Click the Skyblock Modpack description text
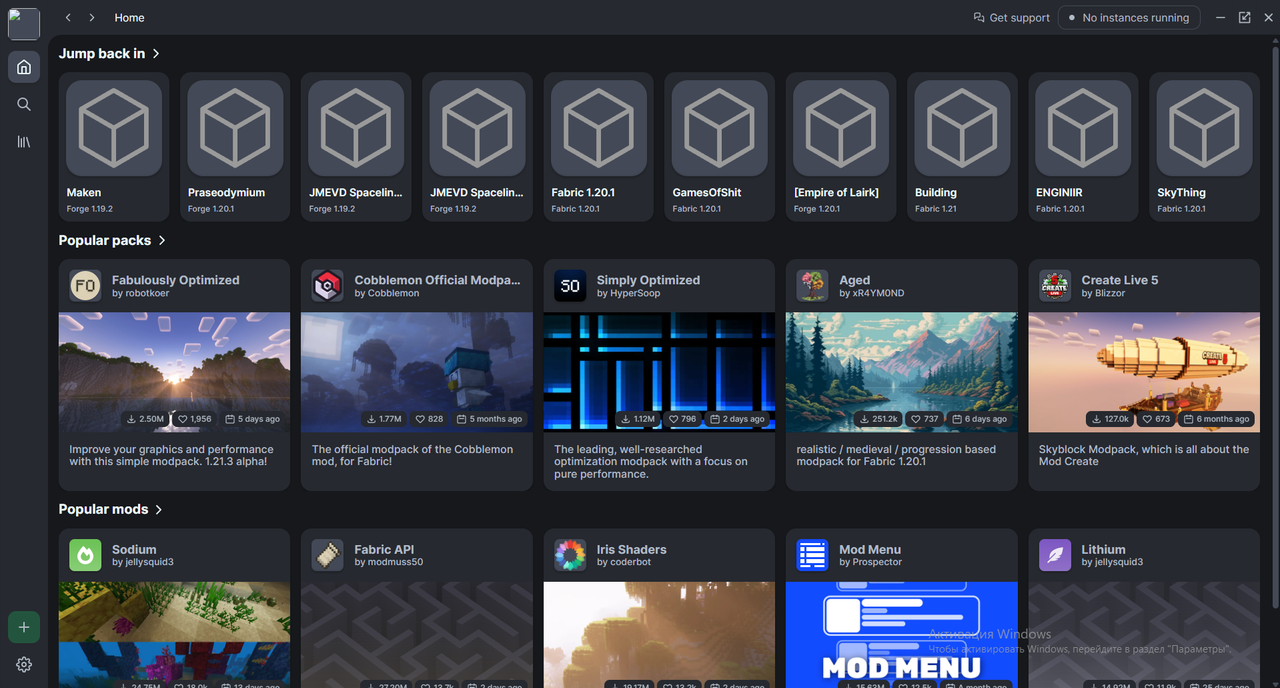 (x=1144, y=456)
